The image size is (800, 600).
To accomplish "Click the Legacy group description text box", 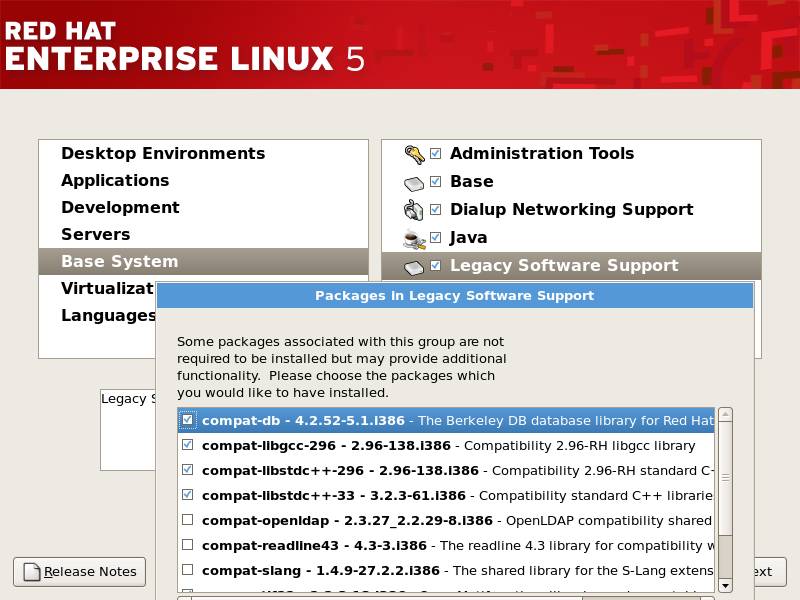I will [x=128, y=430].
